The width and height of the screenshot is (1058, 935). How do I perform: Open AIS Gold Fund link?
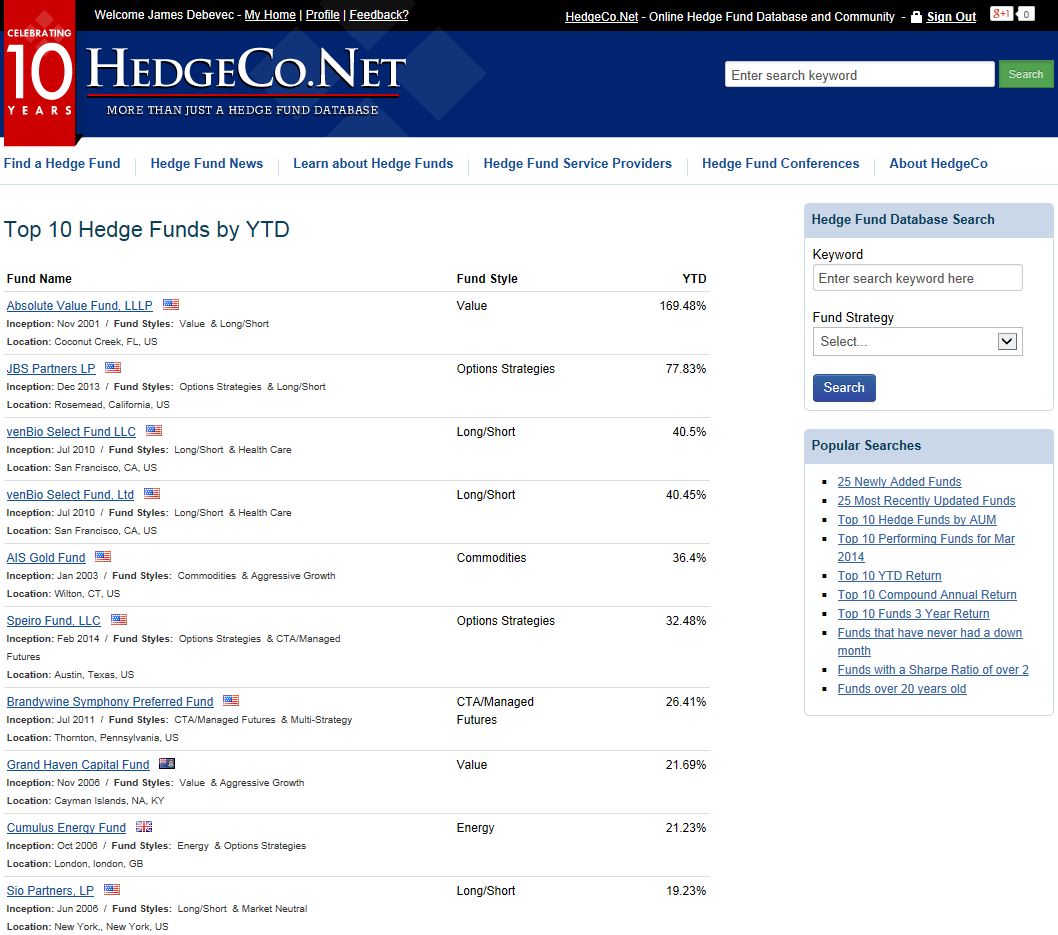[46, 558]
